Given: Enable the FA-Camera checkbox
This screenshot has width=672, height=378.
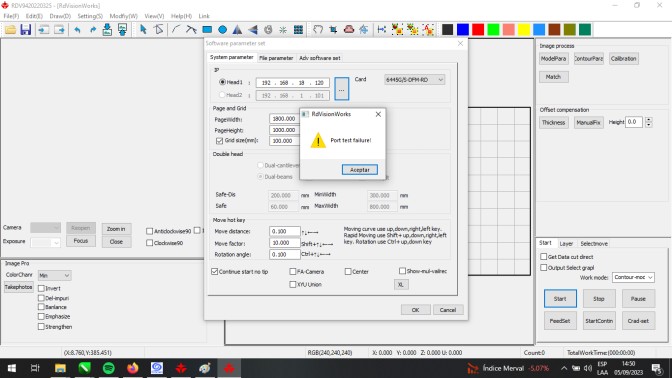Looking at the screenshot, I should tap(293, 272).
